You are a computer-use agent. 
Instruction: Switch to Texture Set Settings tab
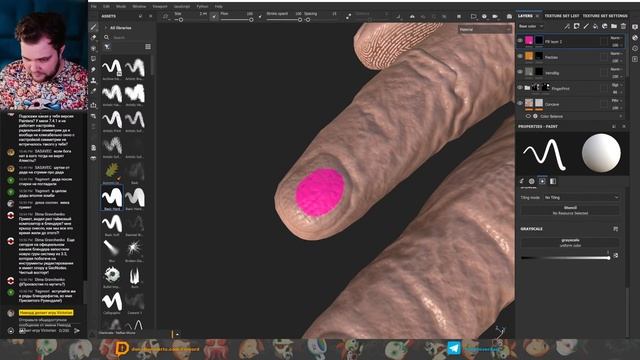coord(605,16)
